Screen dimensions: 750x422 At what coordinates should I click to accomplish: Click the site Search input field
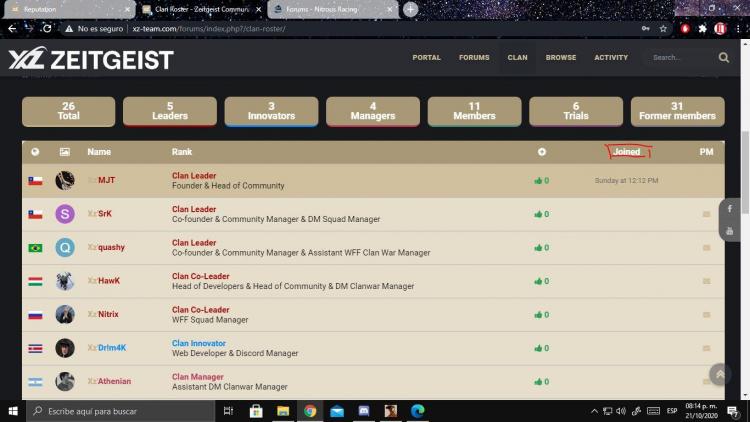point(680,58)
